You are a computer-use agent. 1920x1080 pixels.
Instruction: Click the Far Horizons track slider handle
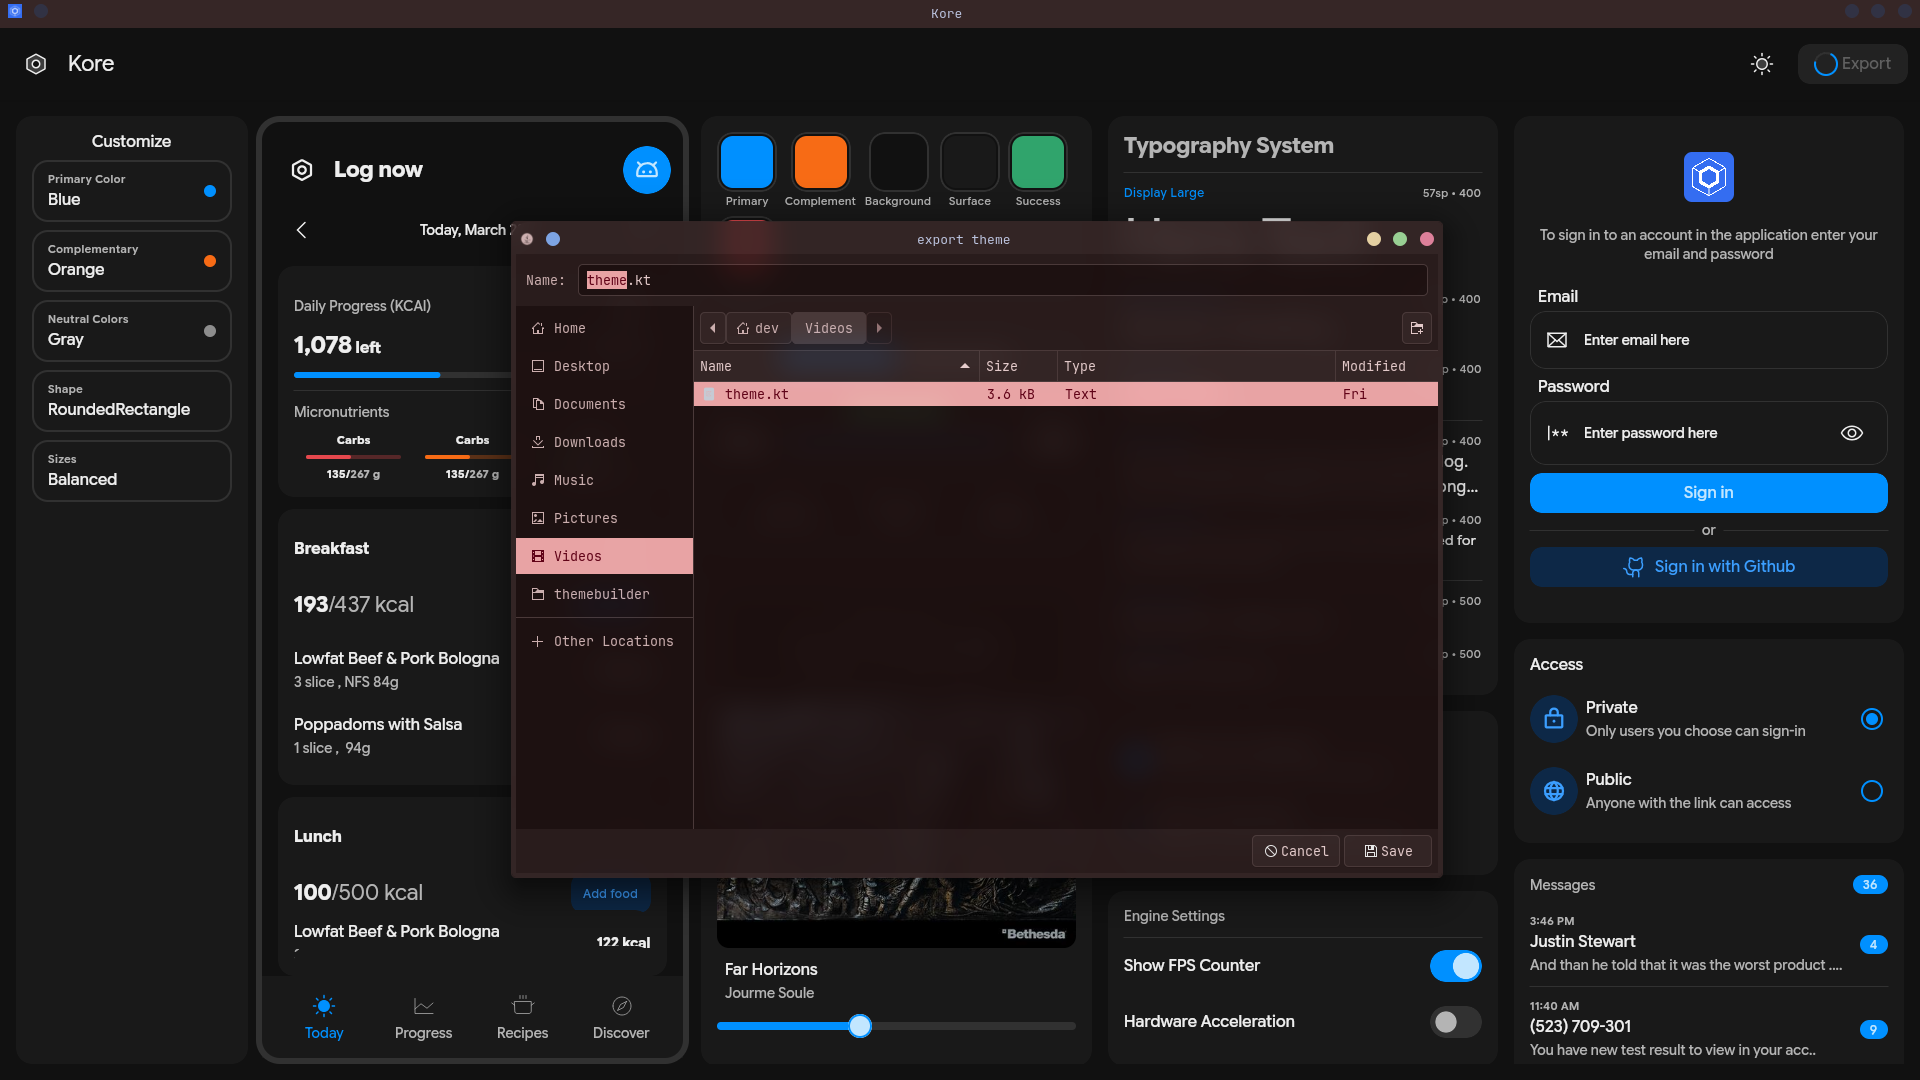point(860,1025)
